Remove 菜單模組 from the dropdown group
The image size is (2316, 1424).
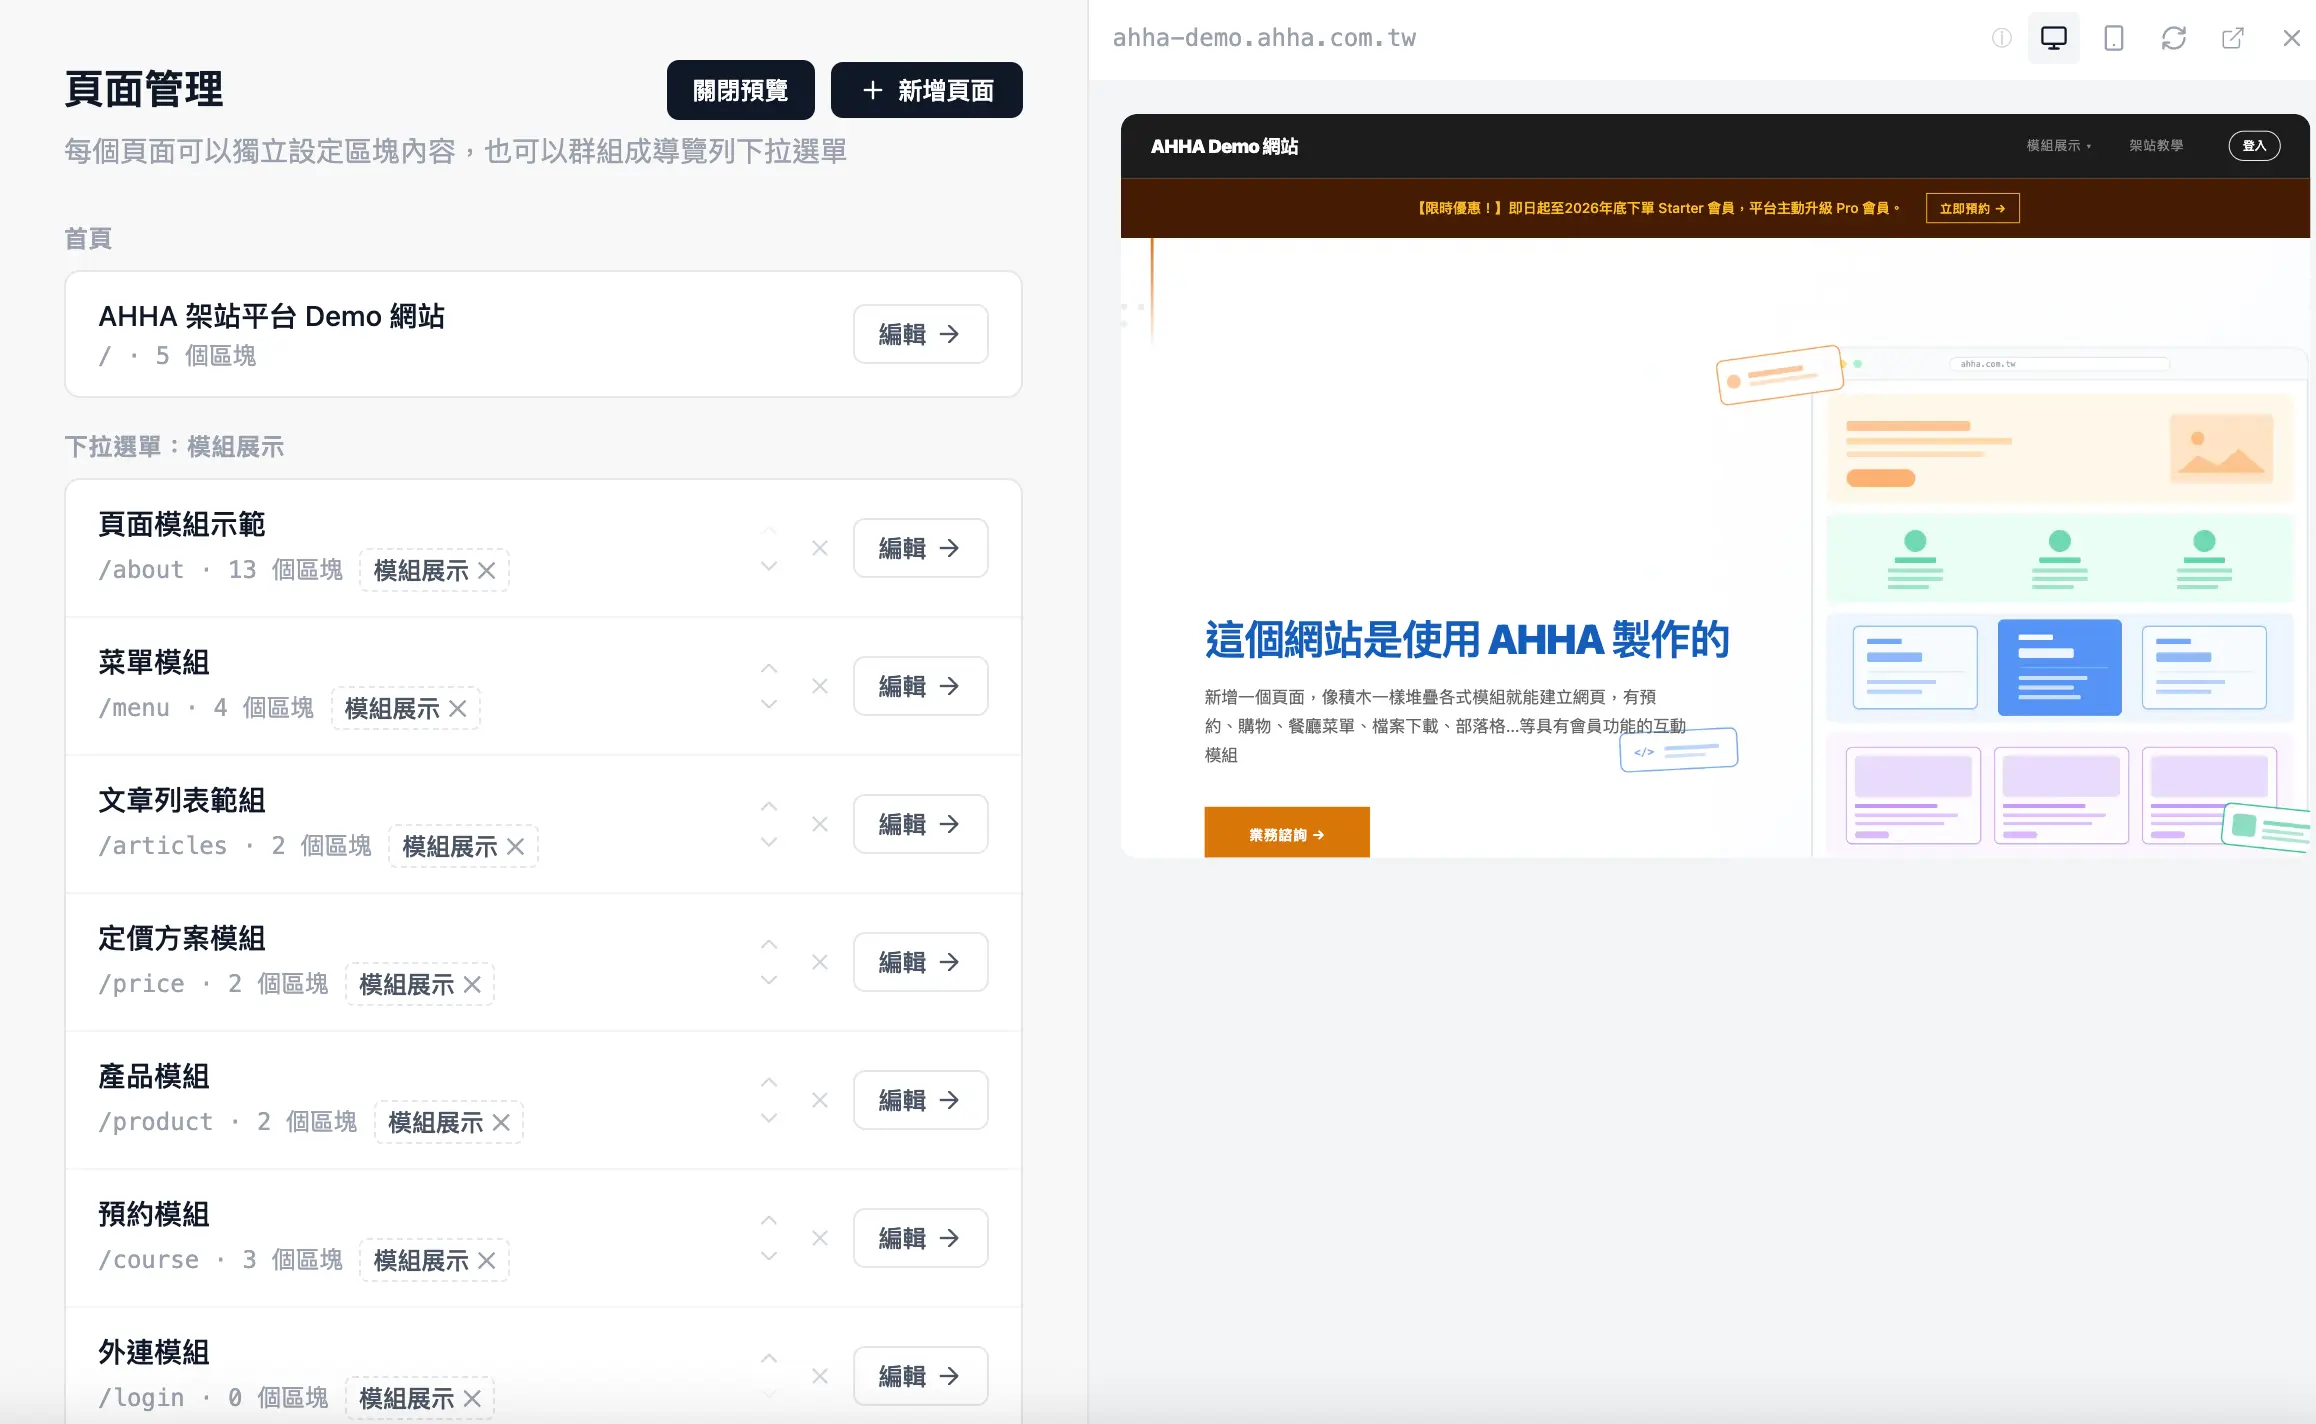point(819,685)
